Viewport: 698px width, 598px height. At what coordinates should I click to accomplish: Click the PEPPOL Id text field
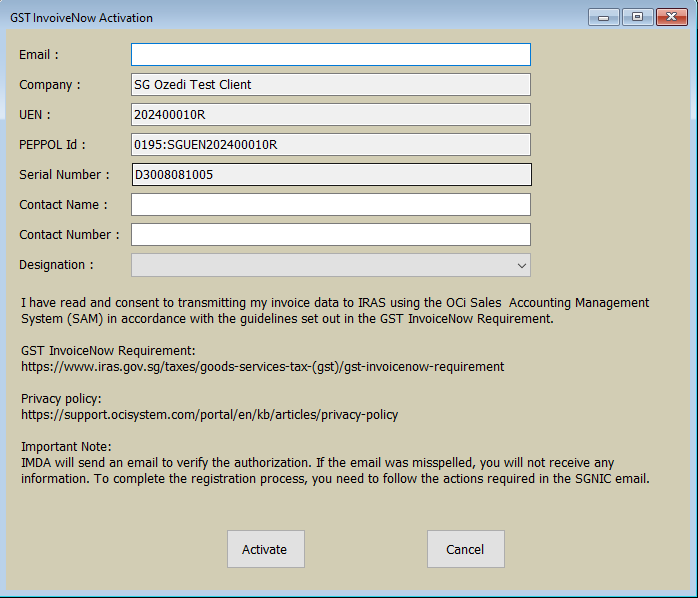(330, 145)
